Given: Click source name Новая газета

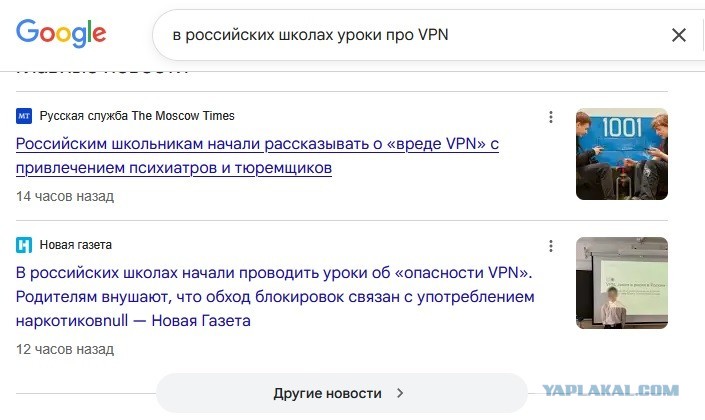Looking at the screenshot, I should click(x=76, y=245).
